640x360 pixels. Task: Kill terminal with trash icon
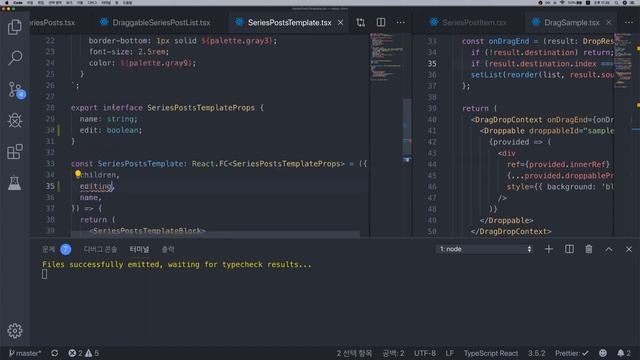pos(589,249)
